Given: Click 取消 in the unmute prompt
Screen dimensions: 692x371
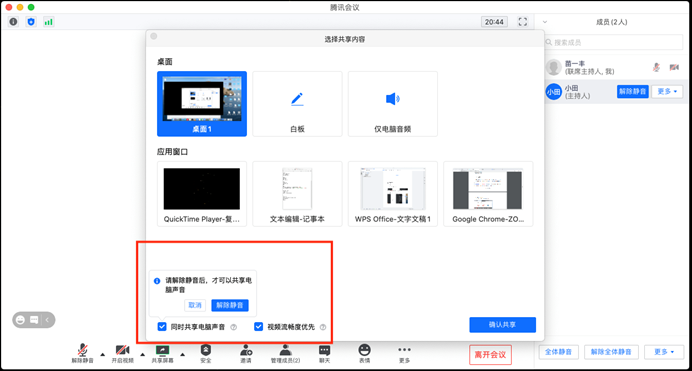Looking at the screenshot, I should pos(195,305).
